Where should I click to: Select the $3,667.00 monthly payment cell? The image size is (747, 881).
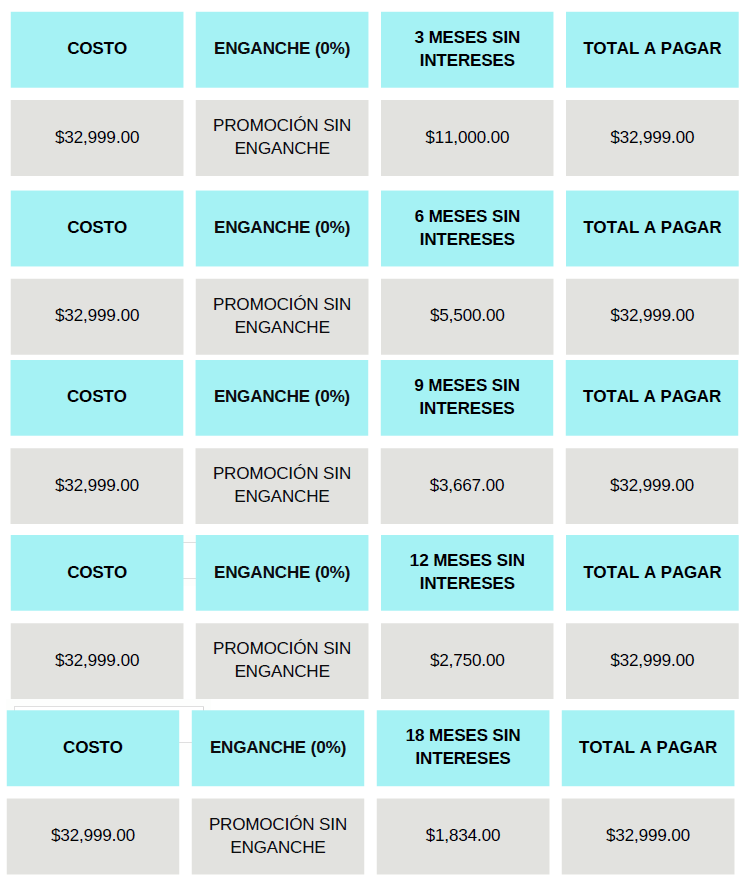[x=467, y=486]
